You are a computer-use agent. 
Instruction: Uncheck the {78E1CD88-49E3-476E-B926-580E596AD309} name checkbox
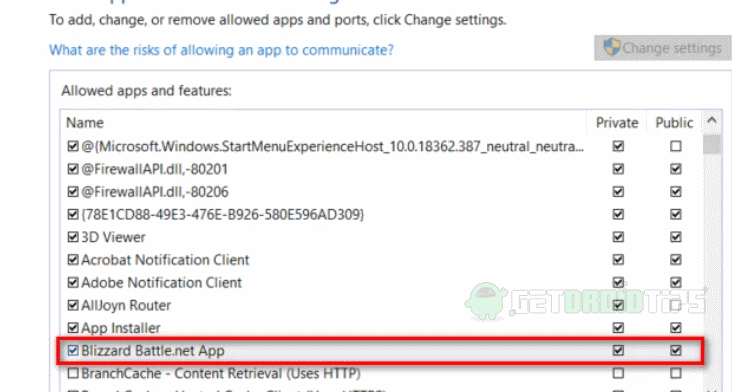[73, 214]
